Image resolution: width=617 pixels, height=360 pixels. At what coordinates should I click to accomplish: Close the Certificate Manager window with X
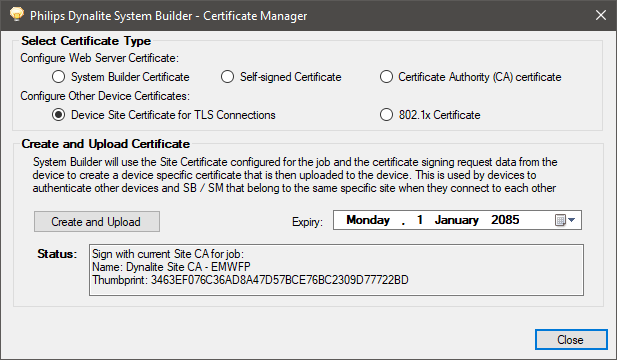click(600, 15)
